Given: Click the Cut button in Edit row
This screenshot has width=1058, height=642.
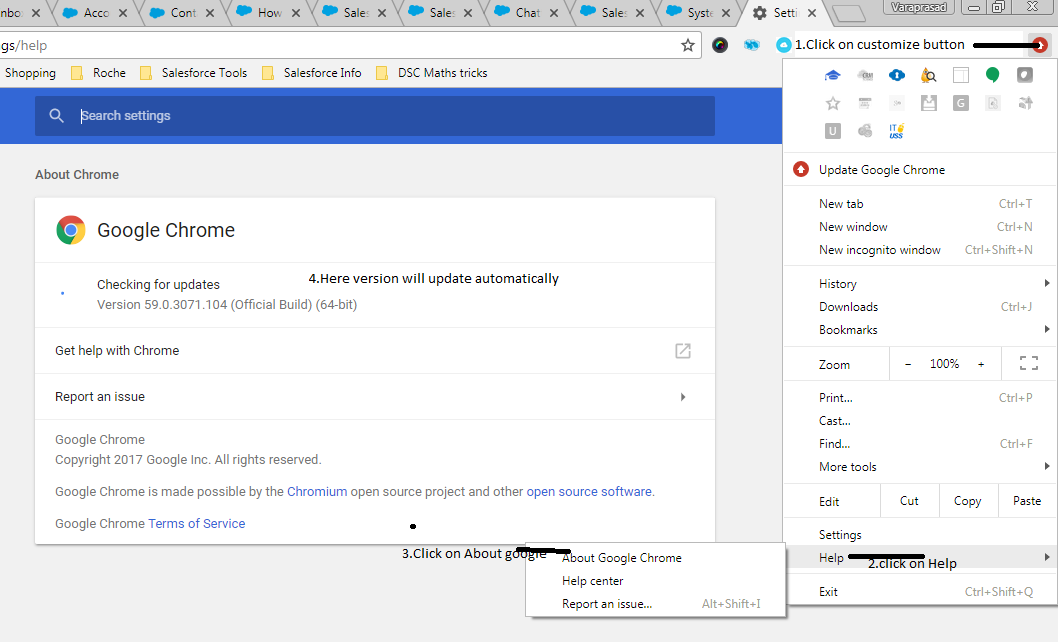Looking at the screenshot, I should coord(909,501).
